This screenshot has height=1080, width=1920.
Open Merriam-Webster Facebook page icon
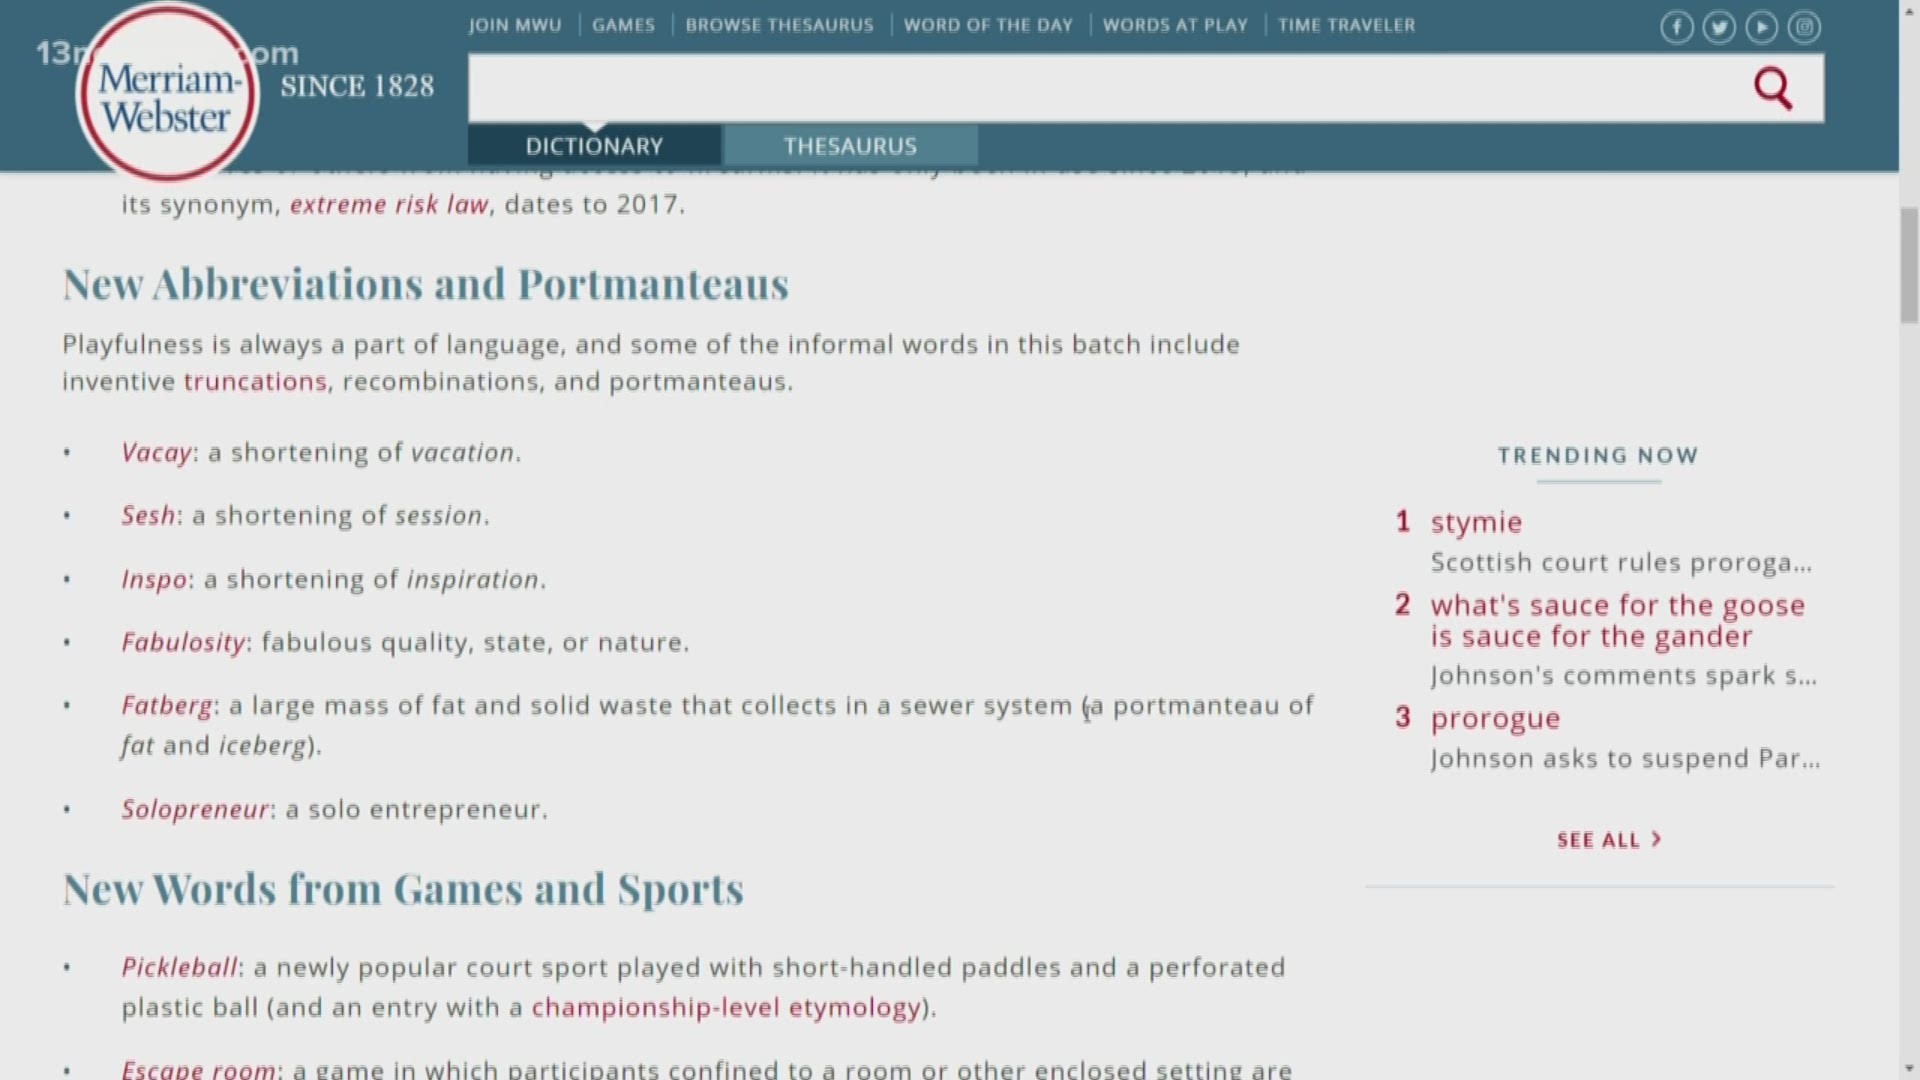1677,27
